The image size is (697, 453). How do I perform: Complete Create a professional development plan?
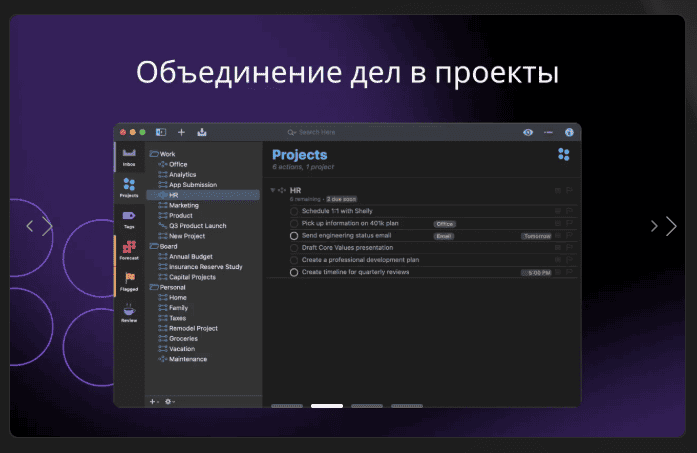[294, 260]
